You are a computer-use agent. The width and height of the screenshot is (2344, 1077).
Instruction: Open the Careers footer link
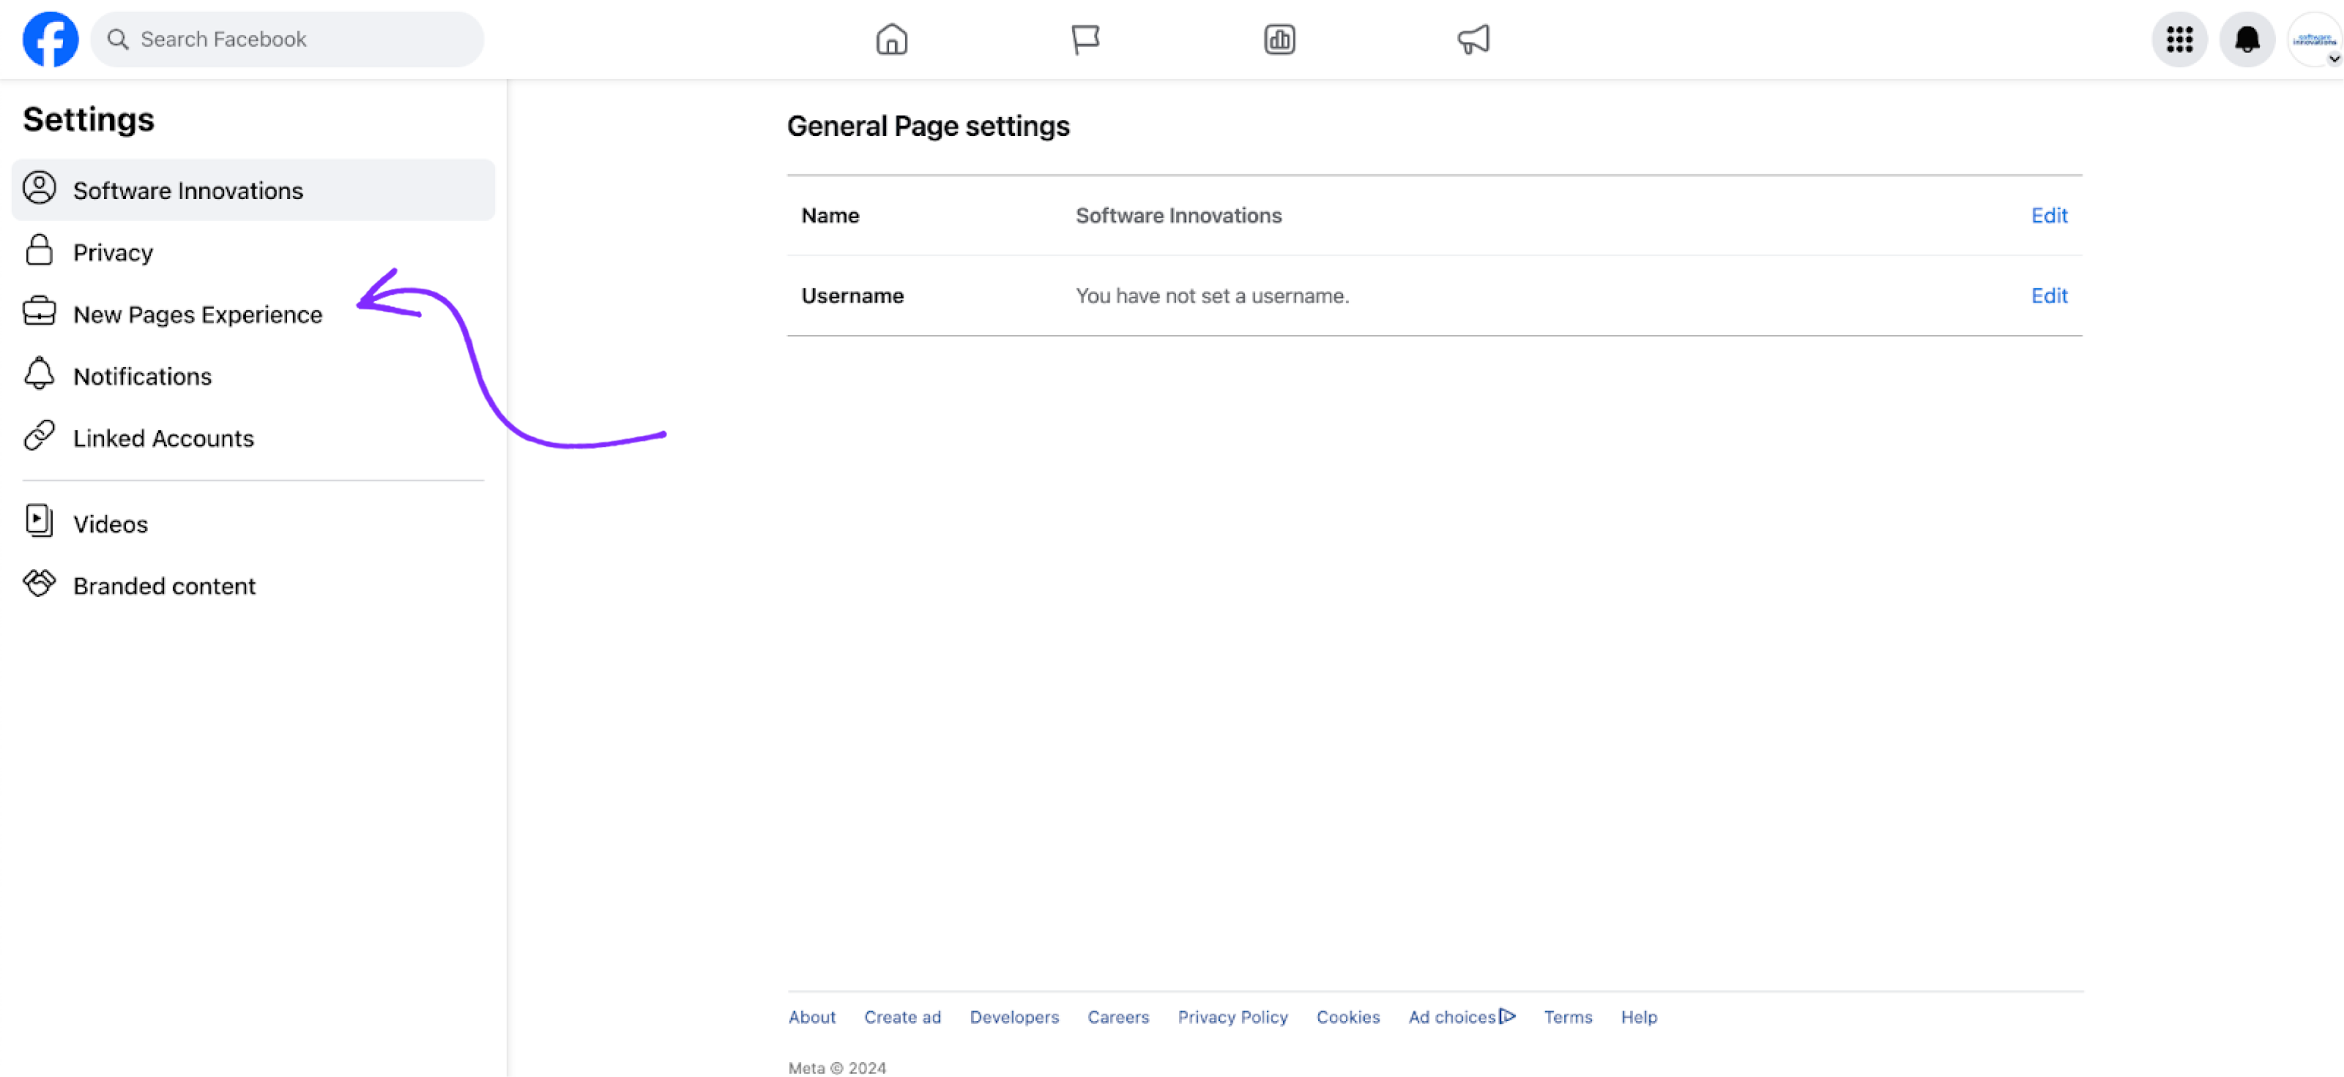[1118, 1017]
